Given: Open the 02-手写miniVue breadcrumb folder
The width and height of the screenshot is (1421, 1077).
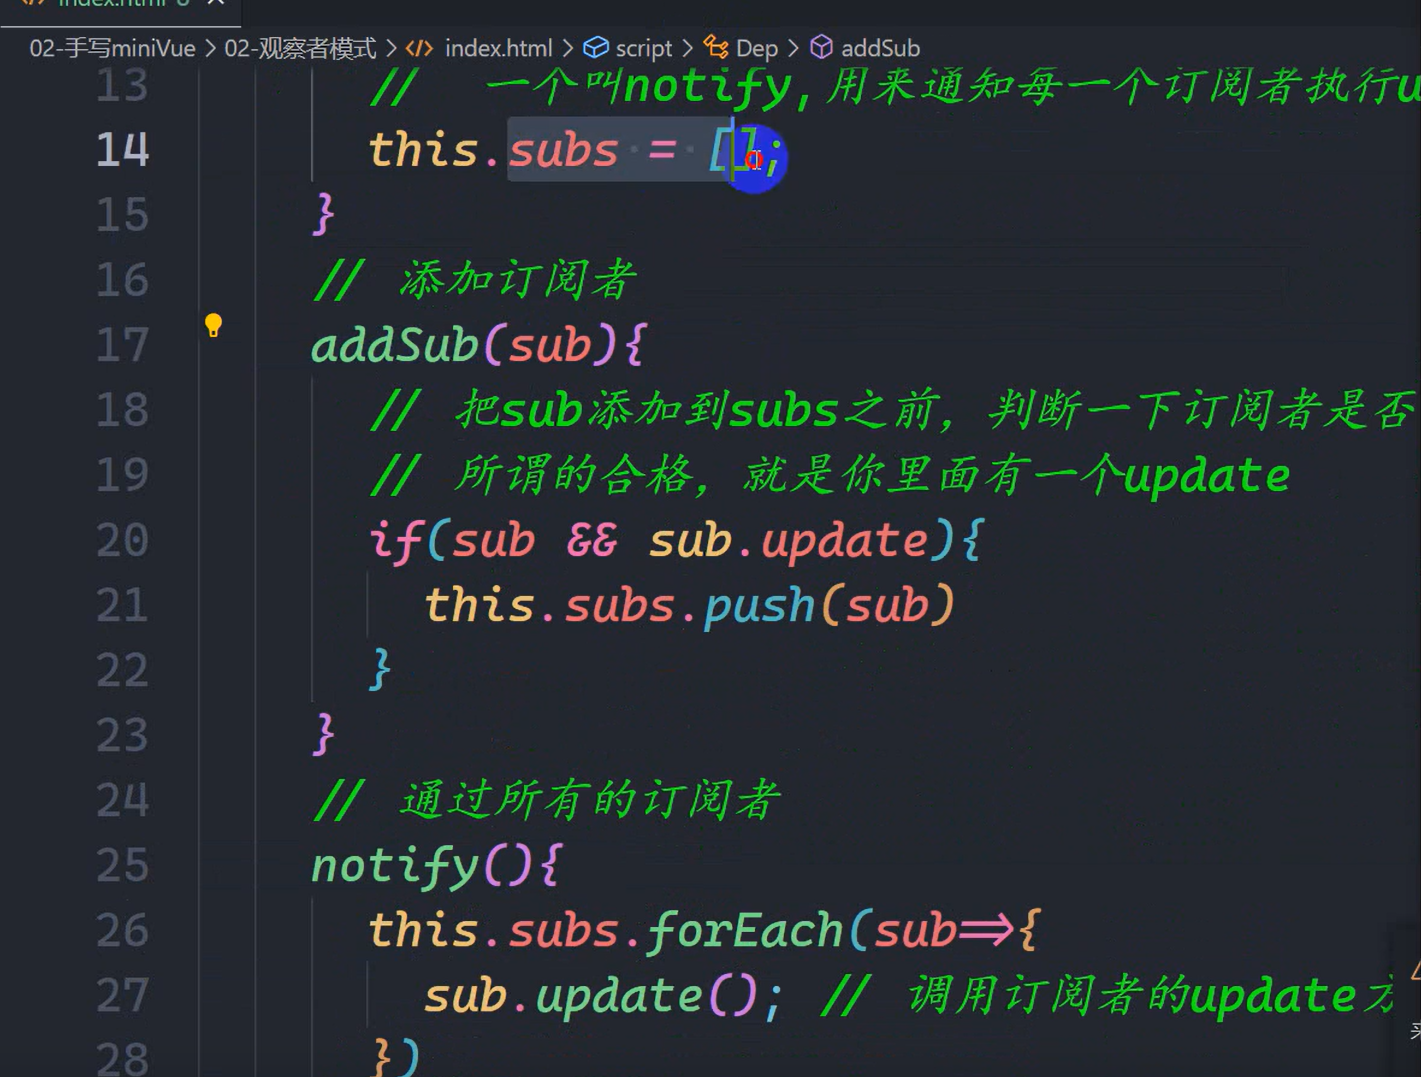Looking at the screenshot, I should [112, 48].
